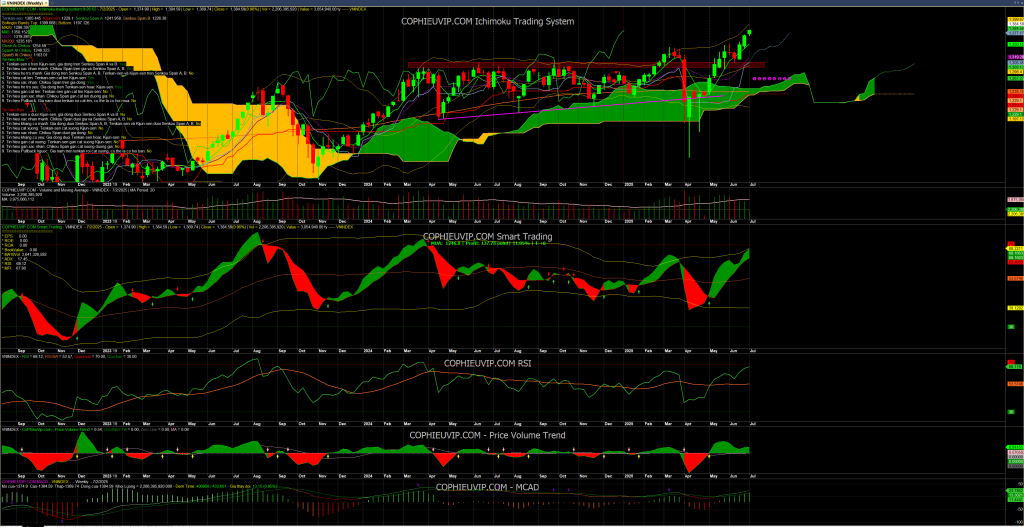Click the April 2025 long-wick green candle
Screen dimensions: 1024x527
(x=689, y=108)
